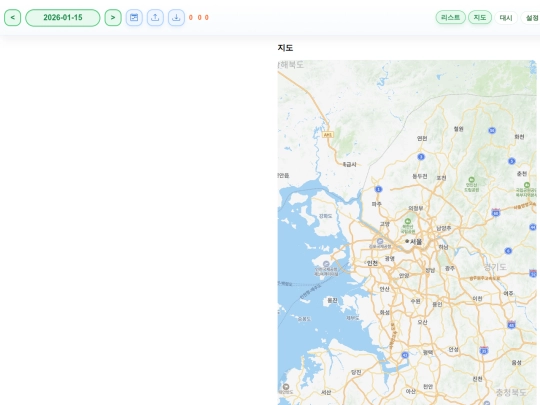Image resolution: width=540 pixels, height=405 pixels.
Task: Click the 서울 label on the map
Action: [x=416, y=242]
